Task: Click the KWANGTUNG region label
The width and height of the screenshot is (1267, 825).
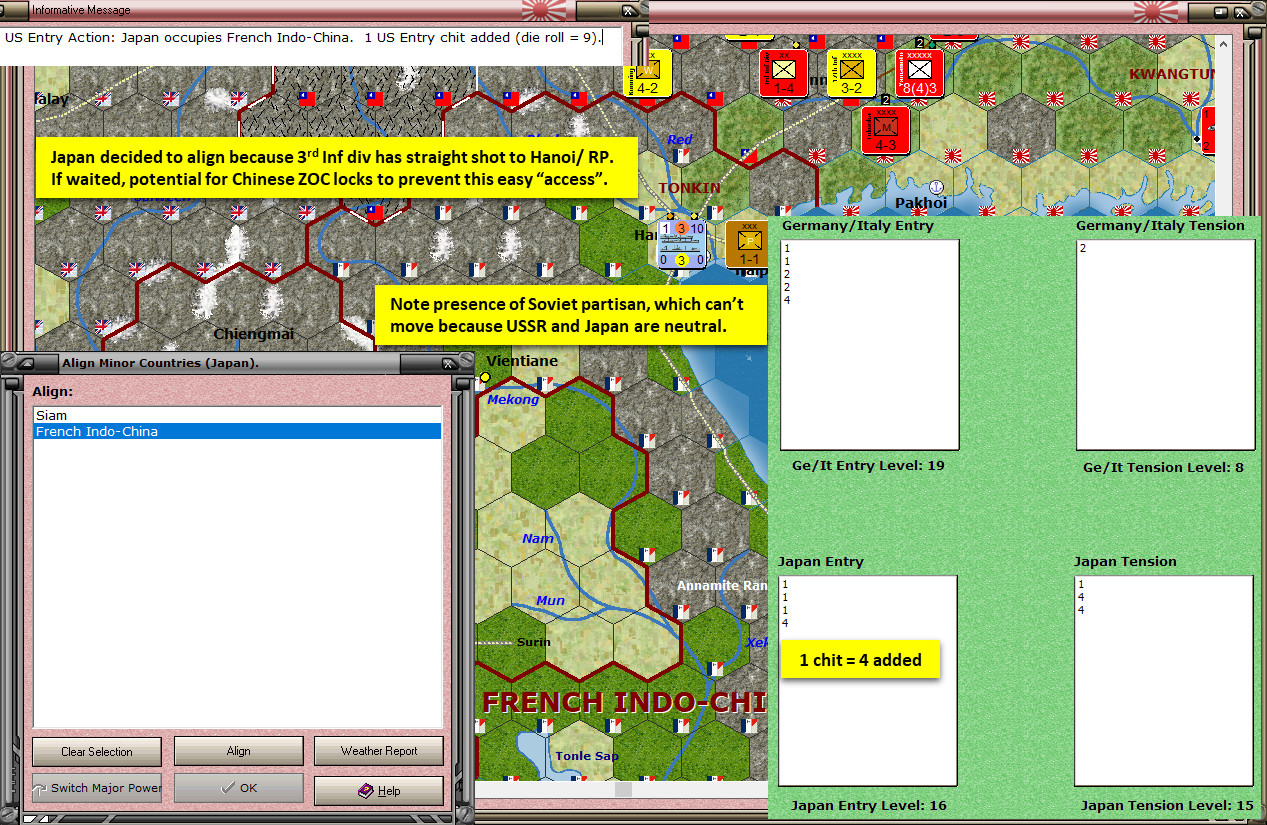Action: pos(1172,74)
